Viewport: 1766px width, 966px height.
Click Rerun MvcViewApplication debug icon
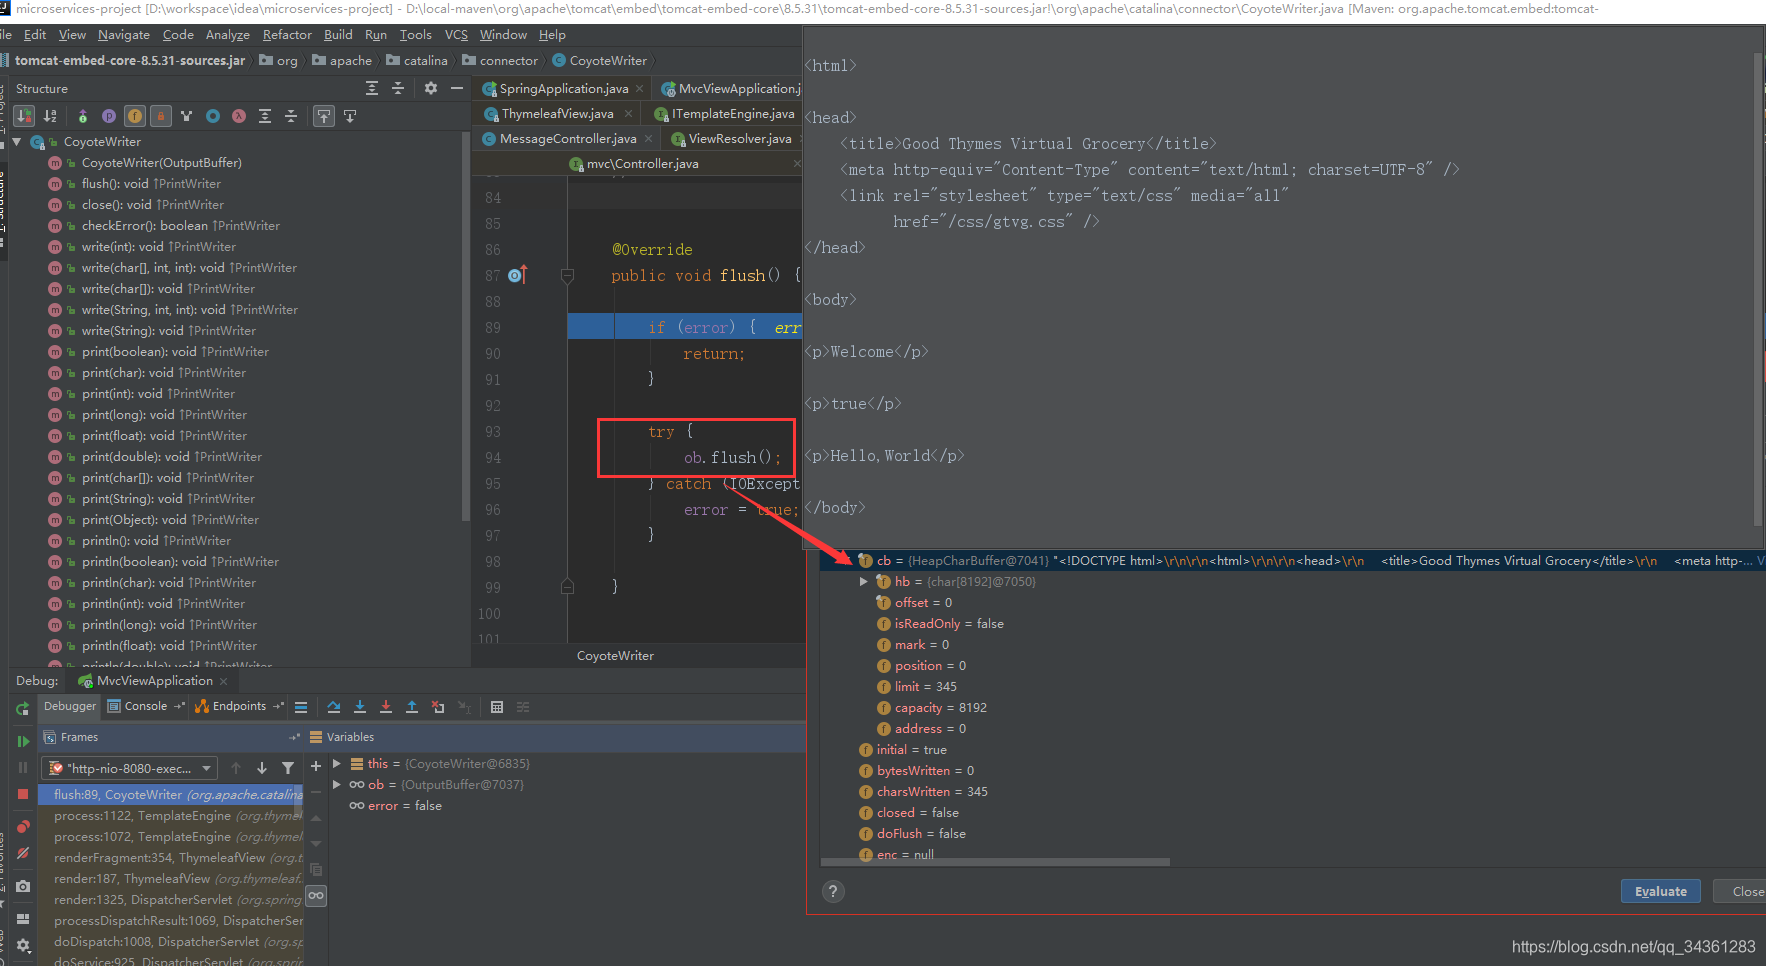coord(22,709)
